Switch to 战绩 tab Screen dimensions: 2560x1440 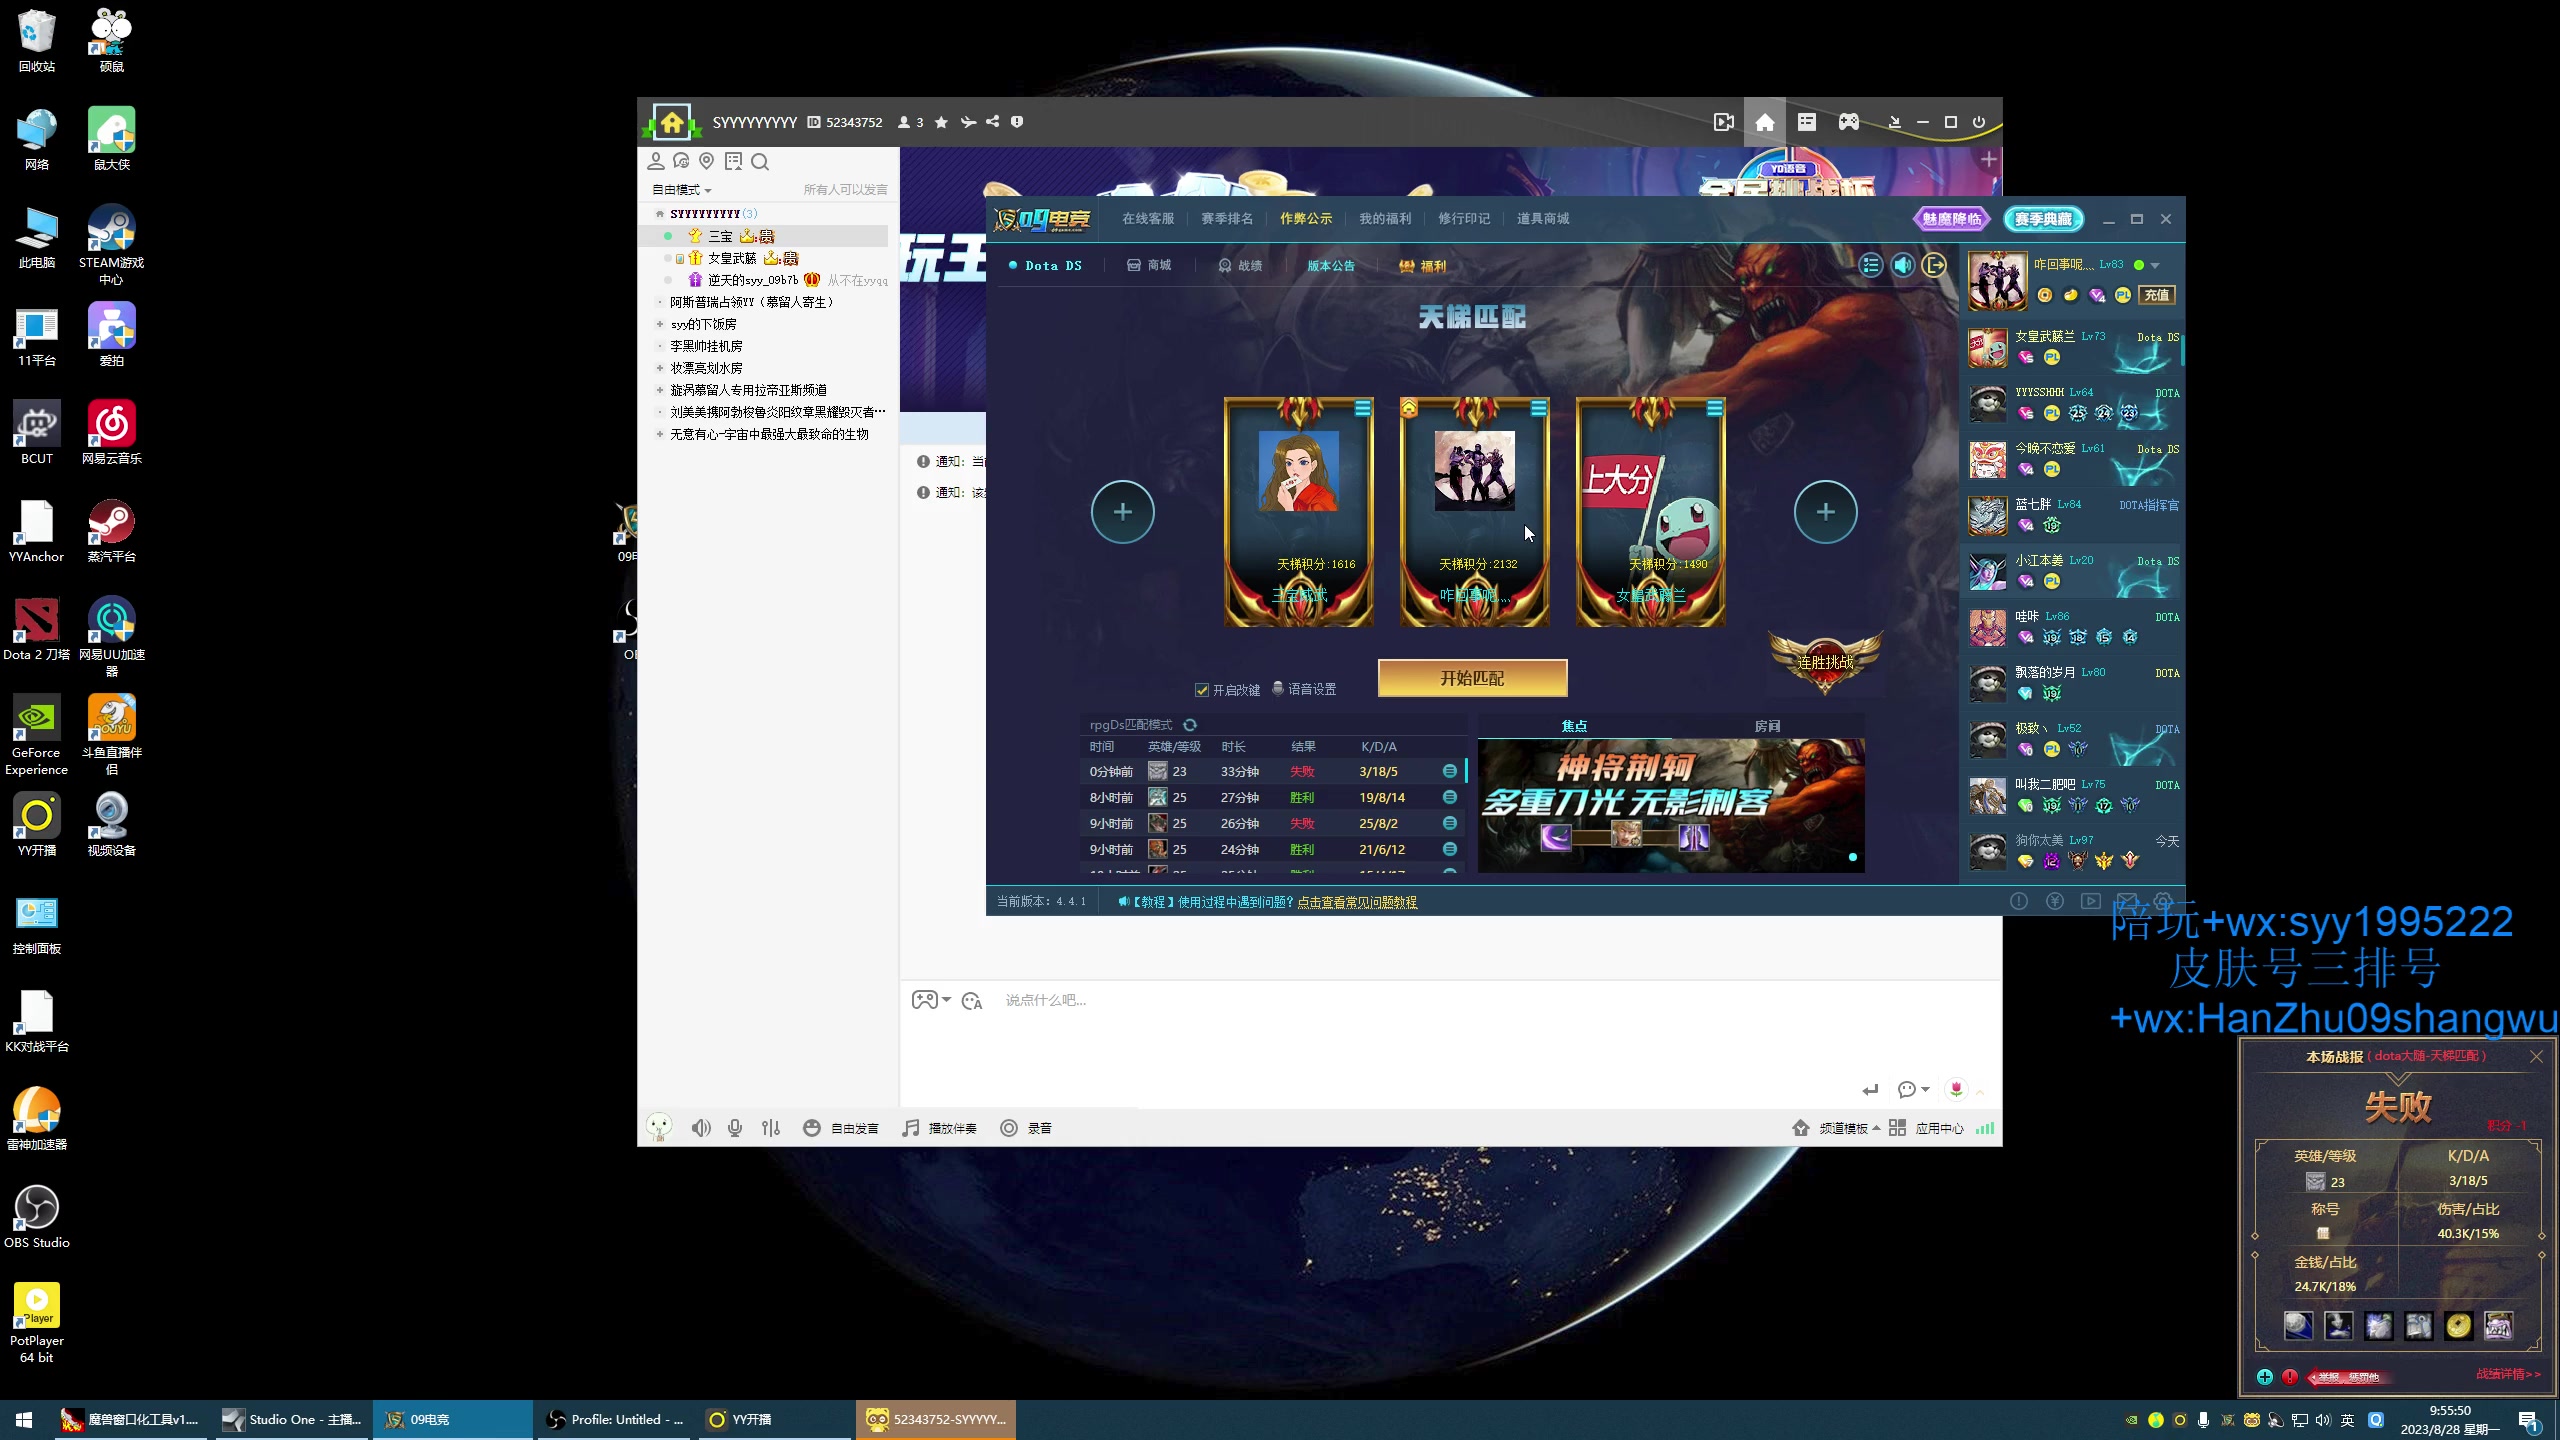coord(1240,266)
